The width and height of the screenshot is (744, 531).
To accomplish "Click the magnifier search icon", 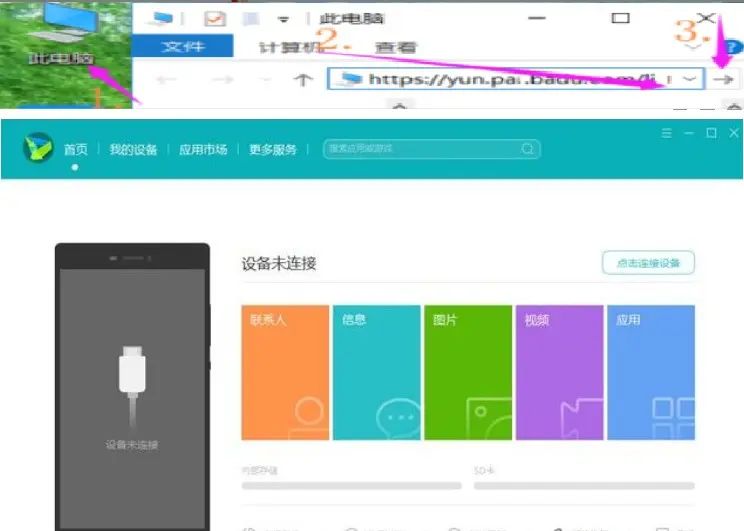I will 528,149.
